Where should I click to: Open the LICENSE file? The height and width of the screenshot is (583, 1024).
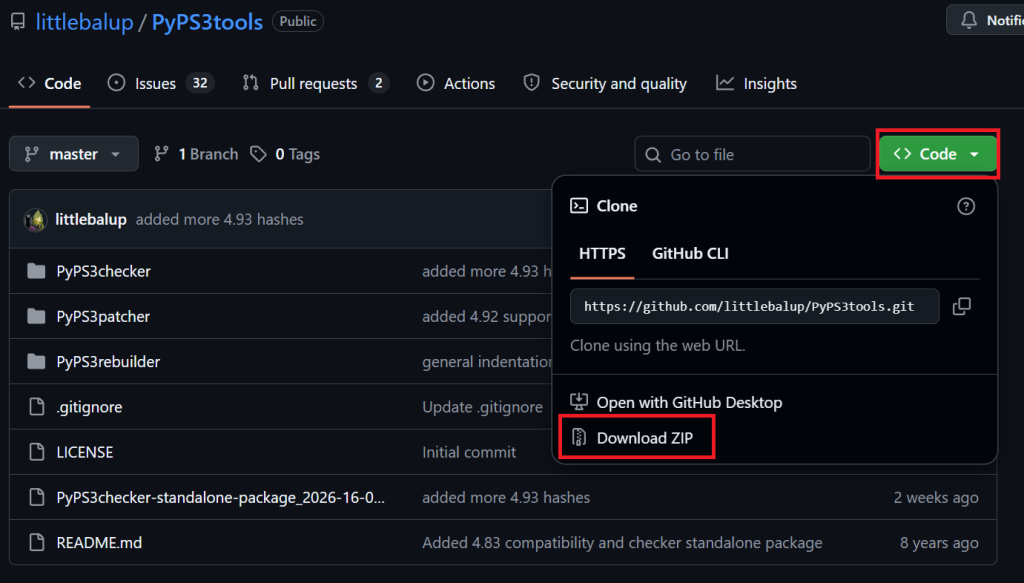point(85,452)
